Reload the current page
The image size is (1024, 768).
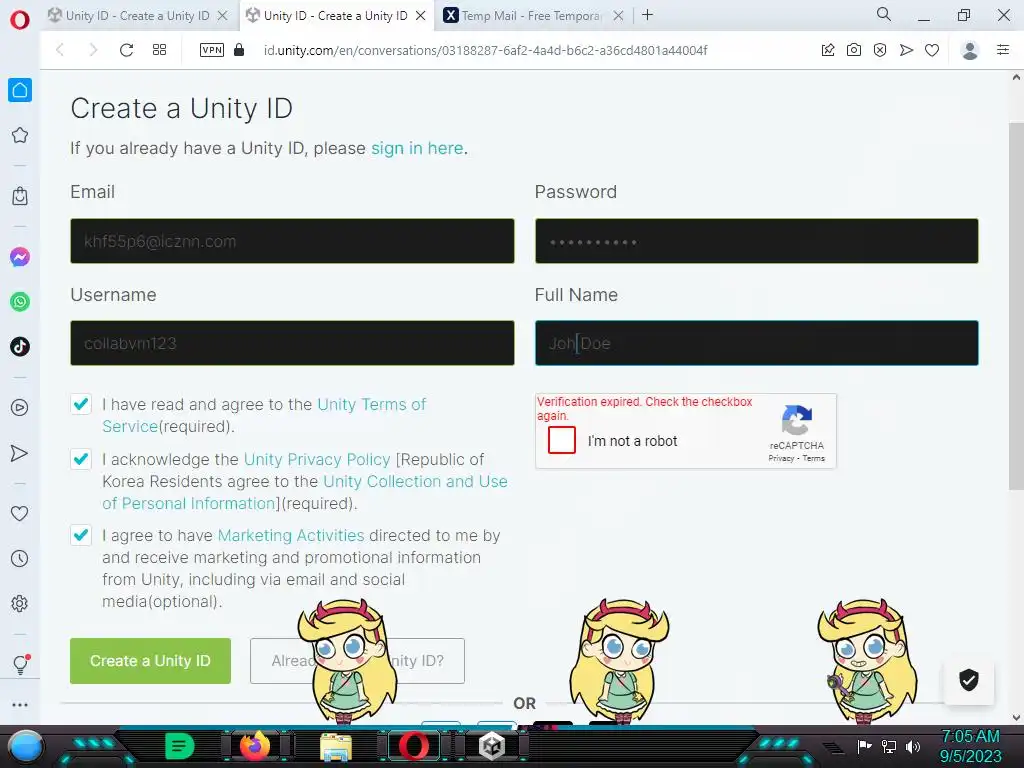127,50
